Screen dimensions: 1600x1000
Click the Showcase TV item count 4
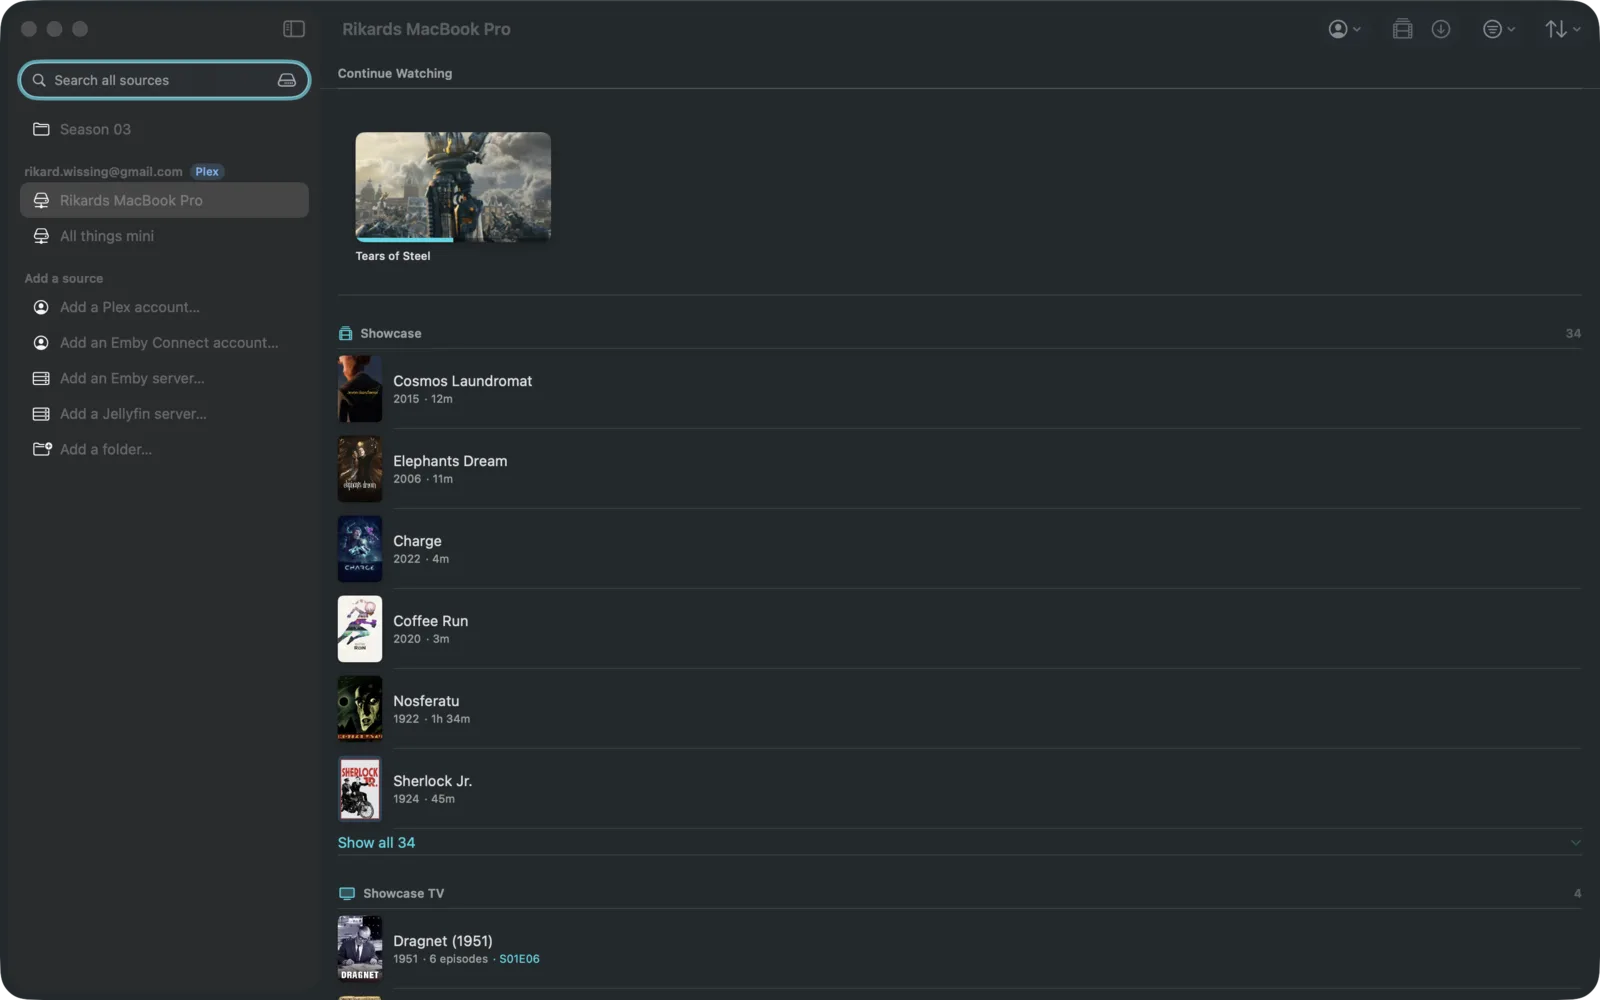click(x=1577, y=894)
